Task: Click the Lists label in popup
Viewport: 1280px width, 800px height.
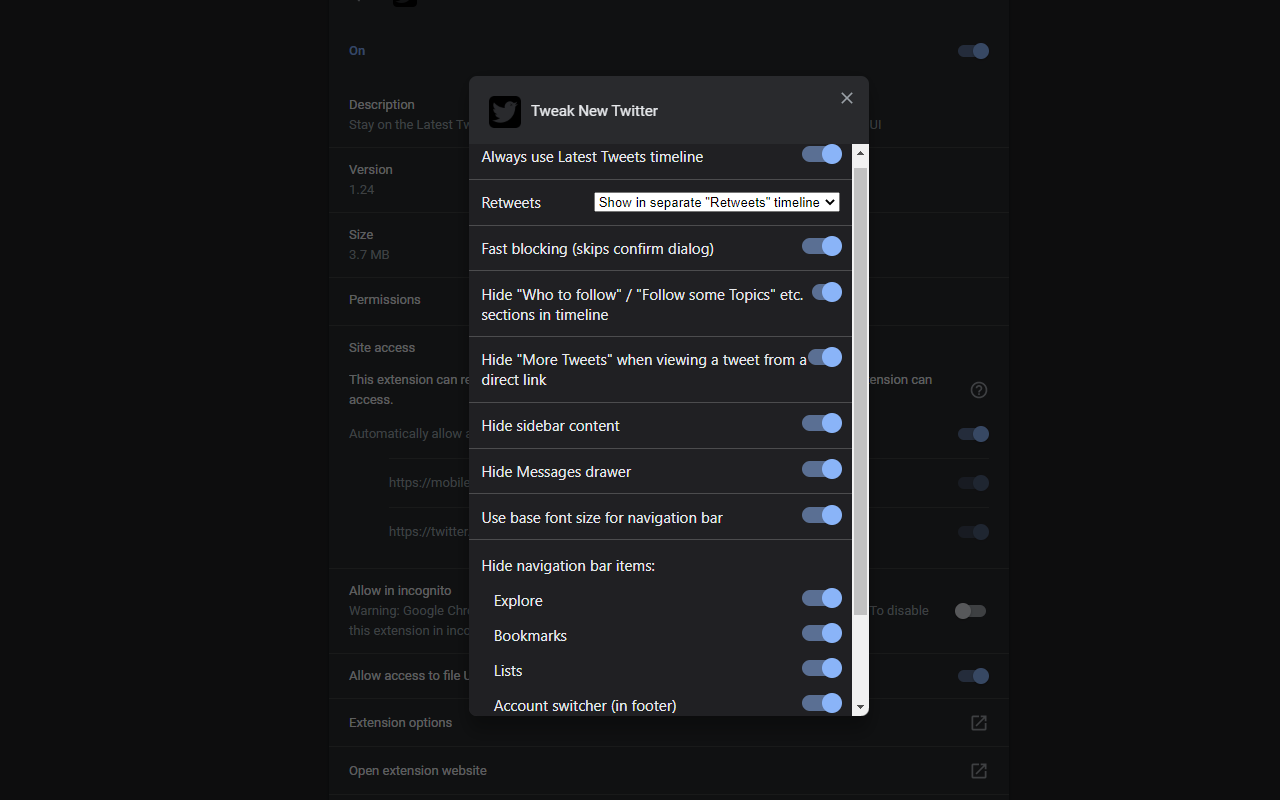Action: (x=508, y=671)
